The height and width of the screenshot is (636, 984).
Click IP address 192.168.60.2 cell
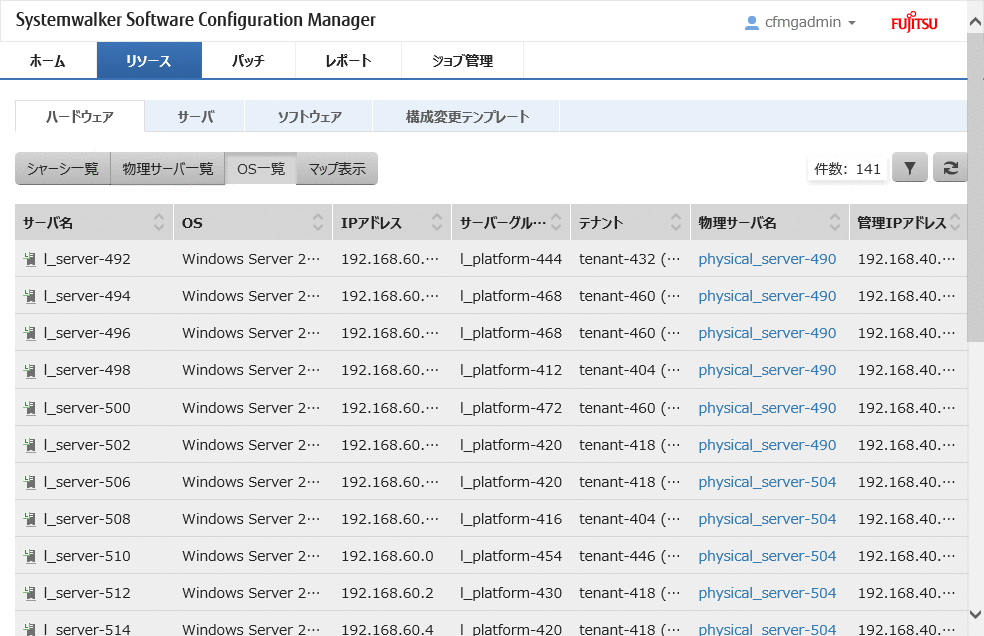[x=392, y=593]
